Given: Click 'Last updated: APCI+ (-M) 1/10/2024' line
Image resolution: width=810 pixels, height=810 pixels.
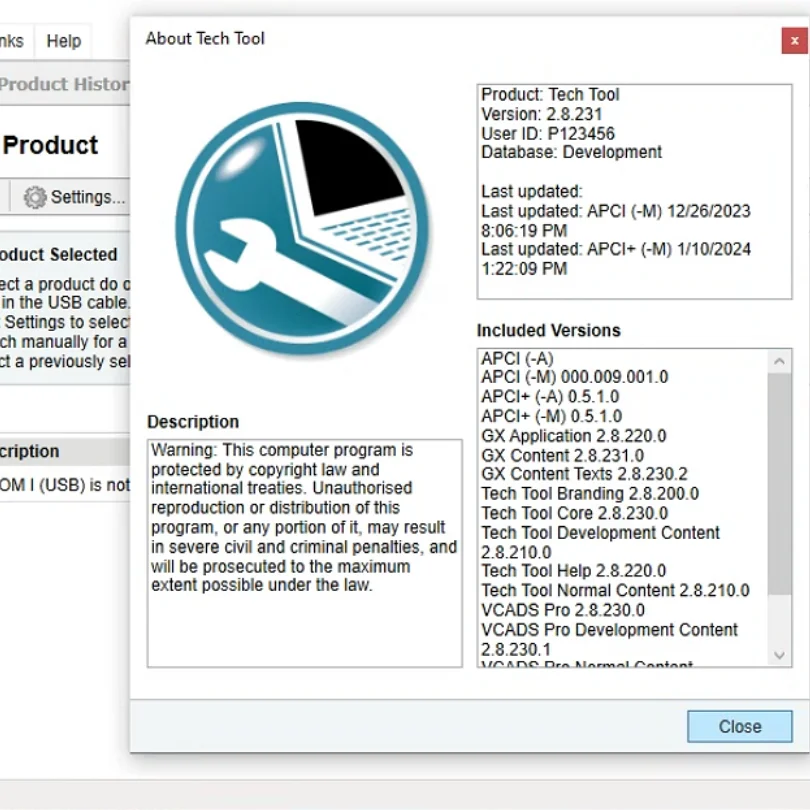Looking at the screenshot, I should coord(616,249).
